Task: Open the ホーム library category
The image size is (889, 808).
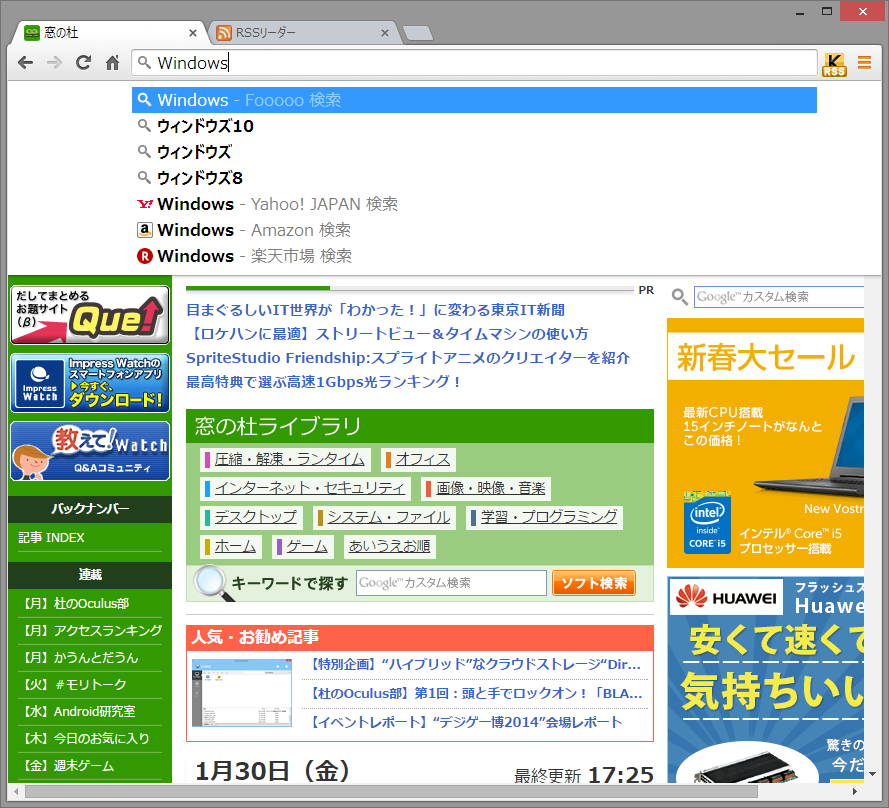Action: 231,547
